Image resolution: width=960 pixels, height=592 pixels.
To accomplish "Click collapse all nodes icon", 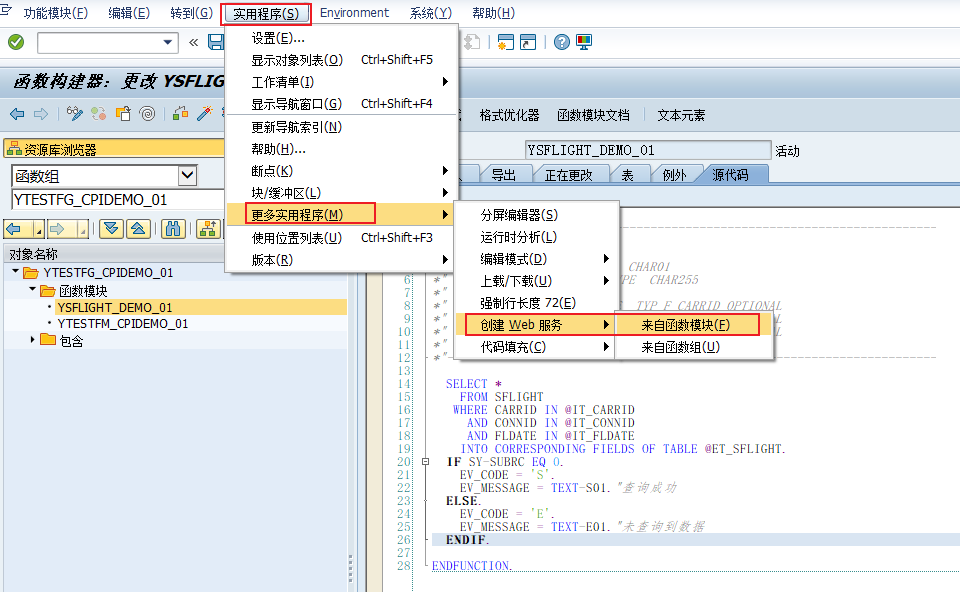I will pyautogui.click(x=138, y=229).
